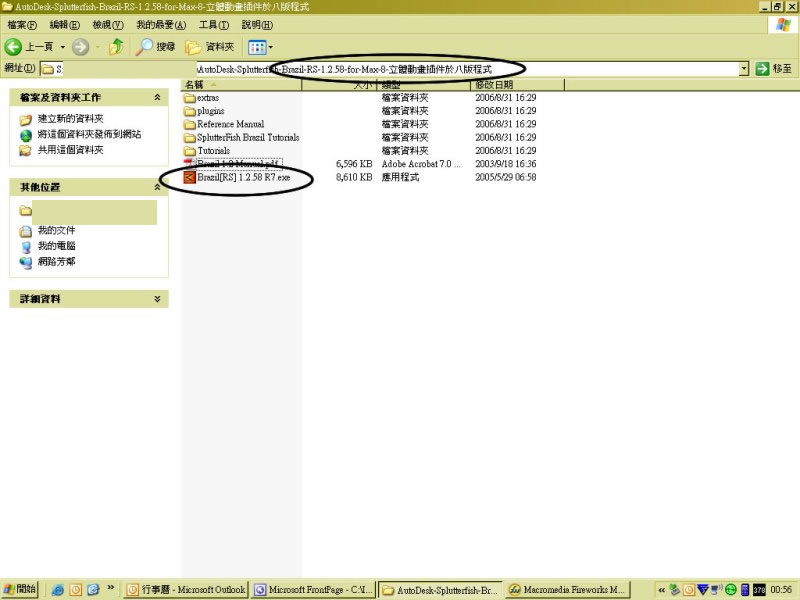Screen dimensions: 800x600
Task: Collapse the Other Places (其他位置) panel
Action: 157,187
